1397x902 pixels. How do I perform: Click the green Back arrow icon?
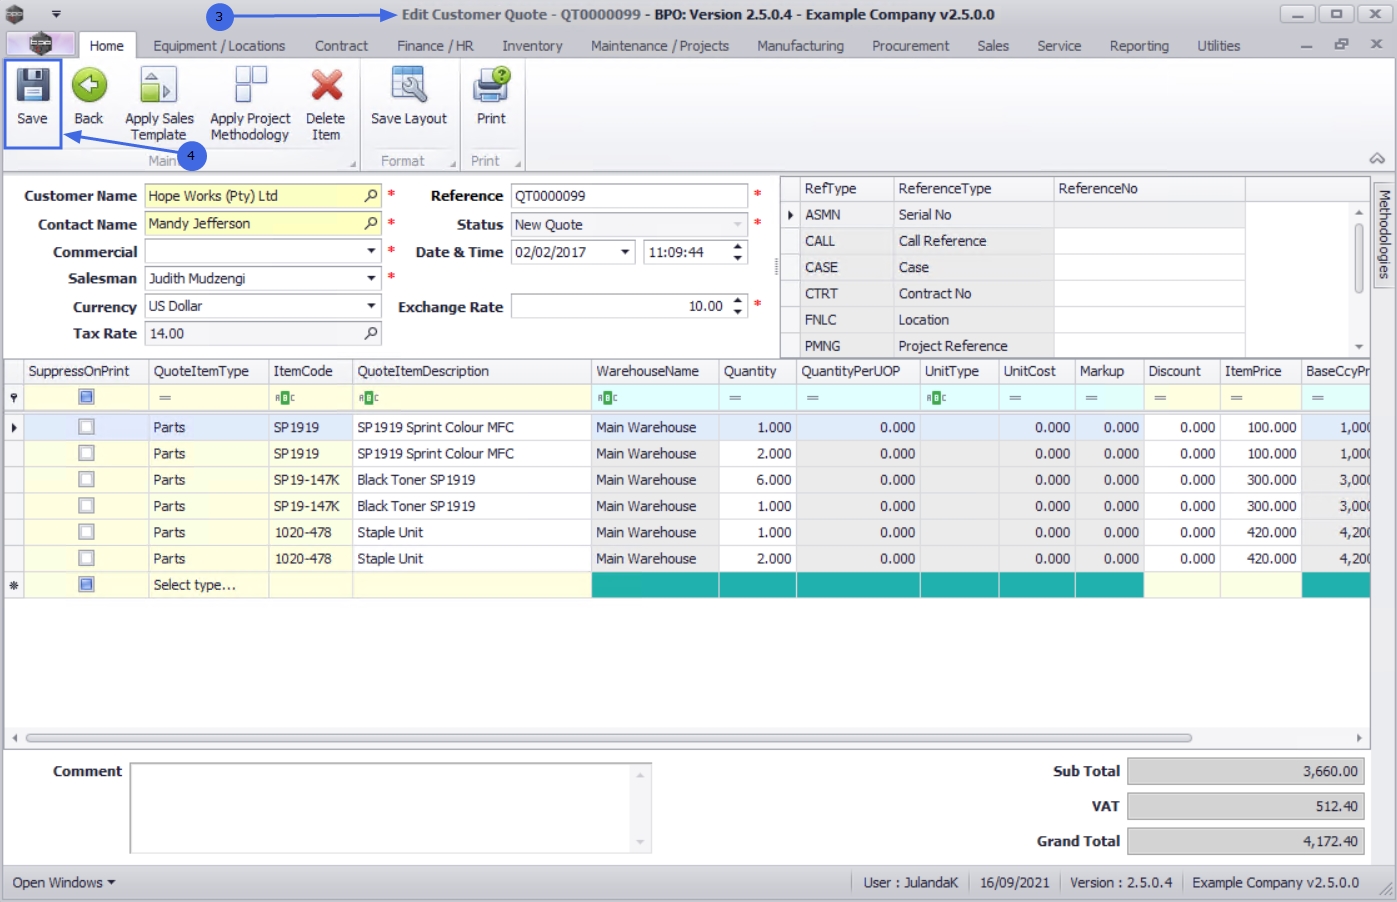pyautogui.click(x=89, y=87)
